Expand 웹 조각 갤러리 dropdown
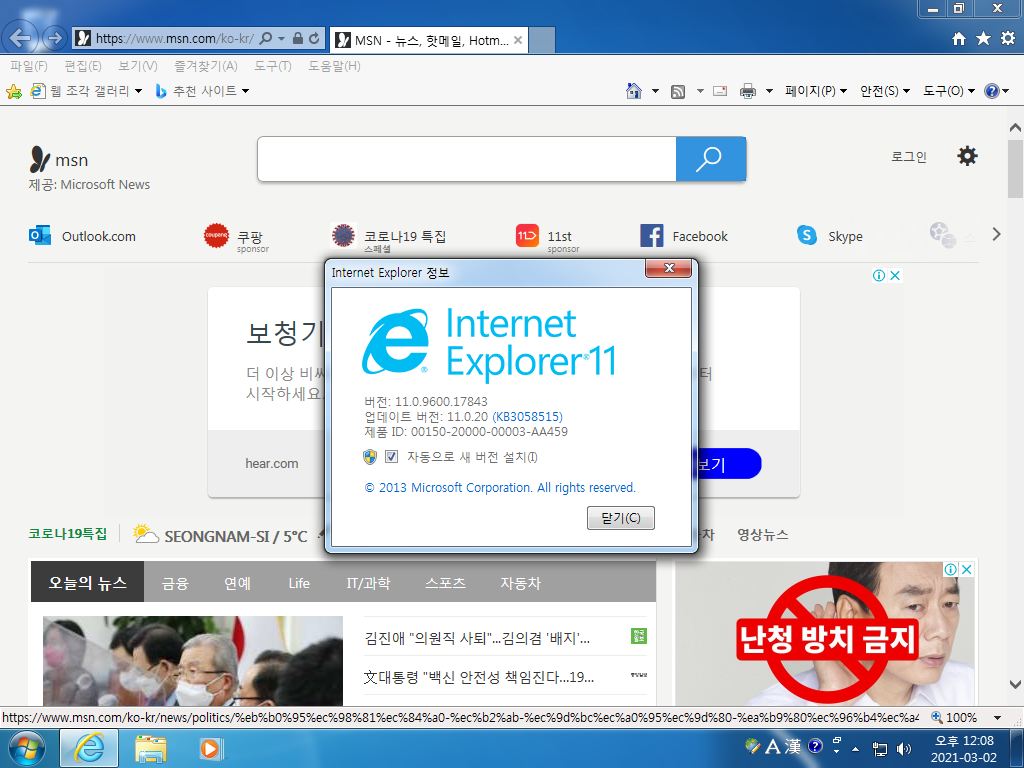Viewport: 1024px width, 768px height. tap(138, 91)
